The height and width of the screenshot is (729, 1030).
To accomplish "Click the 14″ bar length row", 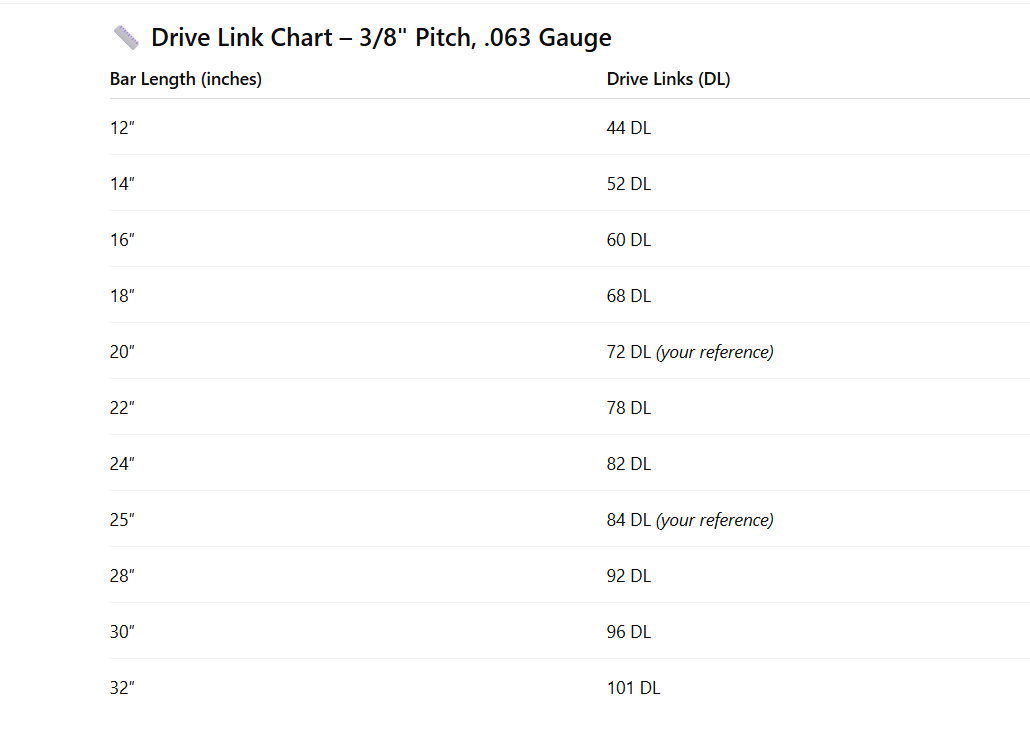I will tap(122, 184).
